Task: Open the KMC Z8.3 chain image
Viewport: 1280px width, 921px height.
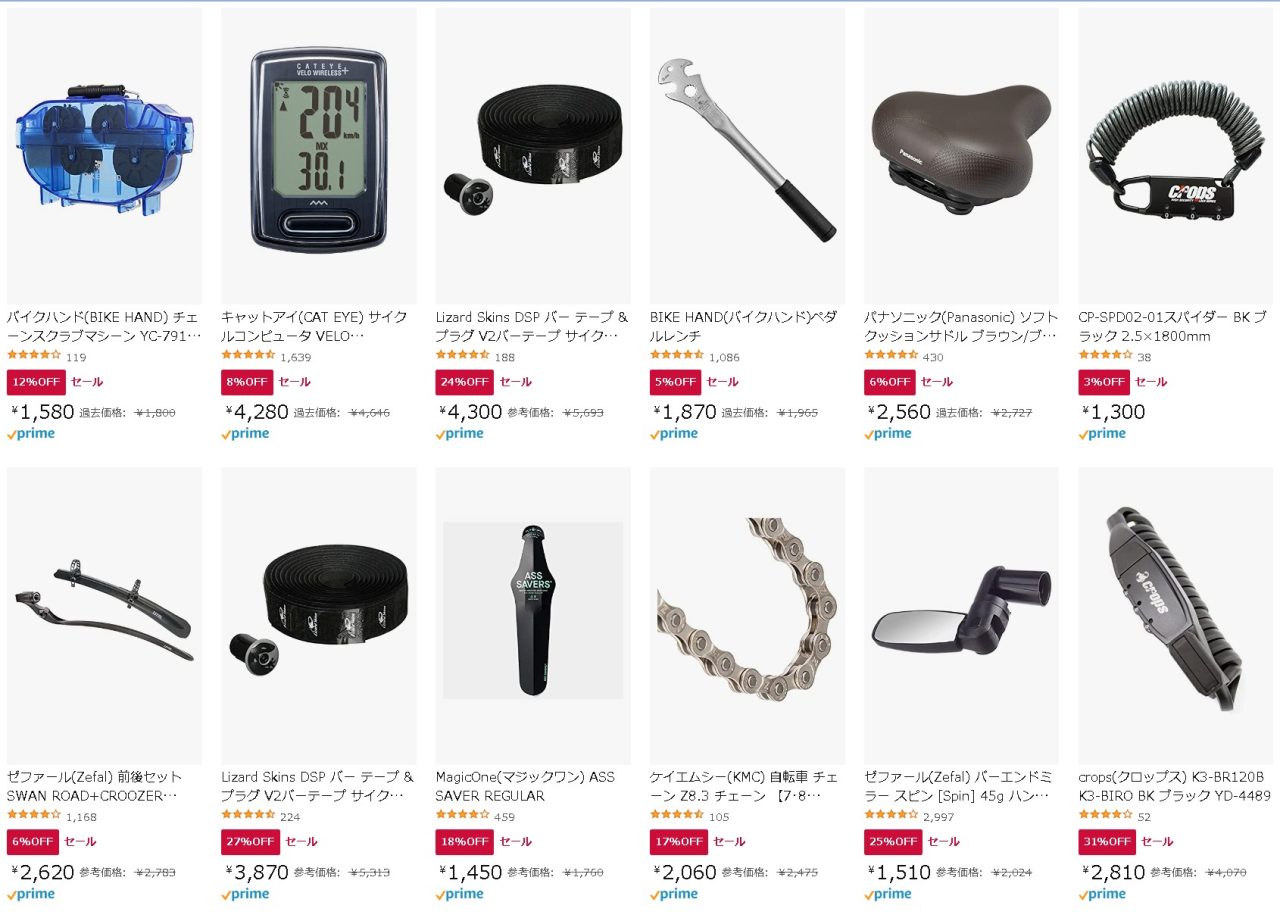Action: coord(747,616)
